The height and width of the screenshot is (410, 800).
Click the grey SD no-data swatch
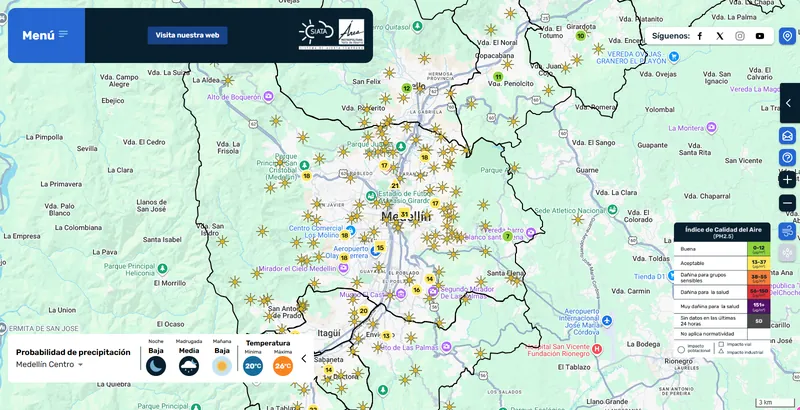click(758, 321)
